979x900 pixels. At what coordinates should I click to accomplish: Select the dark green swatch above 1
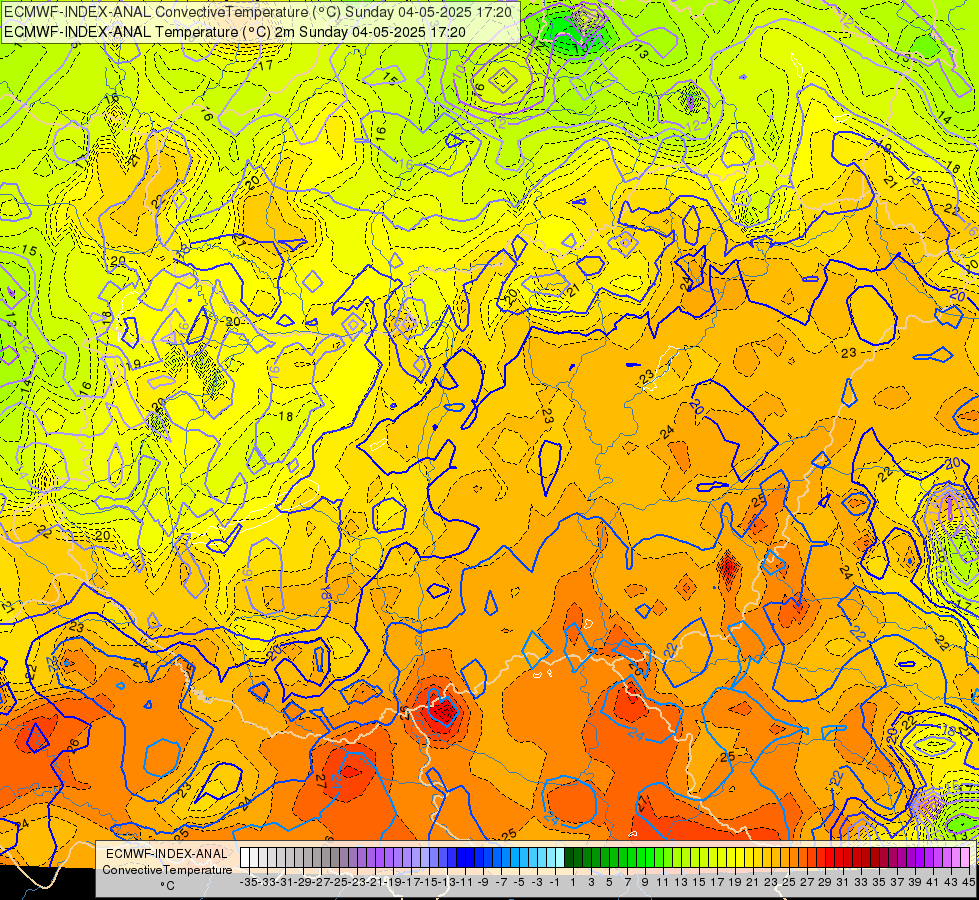coord(571,857)
